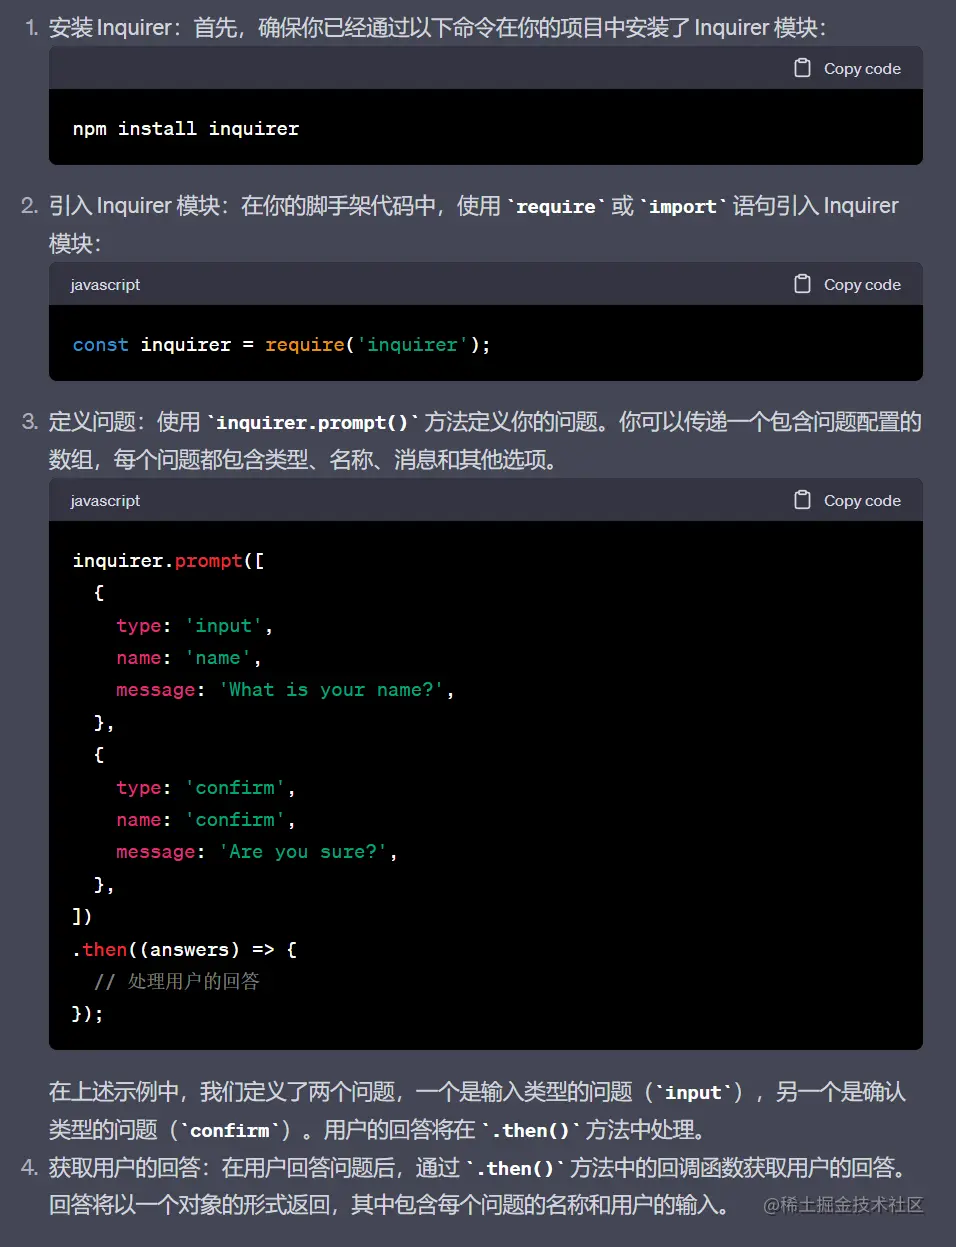Image resolution: width=956 pixels, height=1247 pixels.
Task: Click the javascript label above the require snippet
Action: coord(105,285)
